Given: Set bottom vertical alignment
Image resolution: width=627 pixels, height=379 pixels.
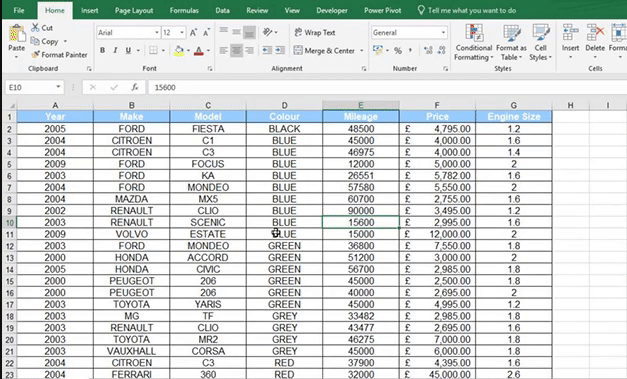Looking at the screenshot, I should (x=250, y=32).
